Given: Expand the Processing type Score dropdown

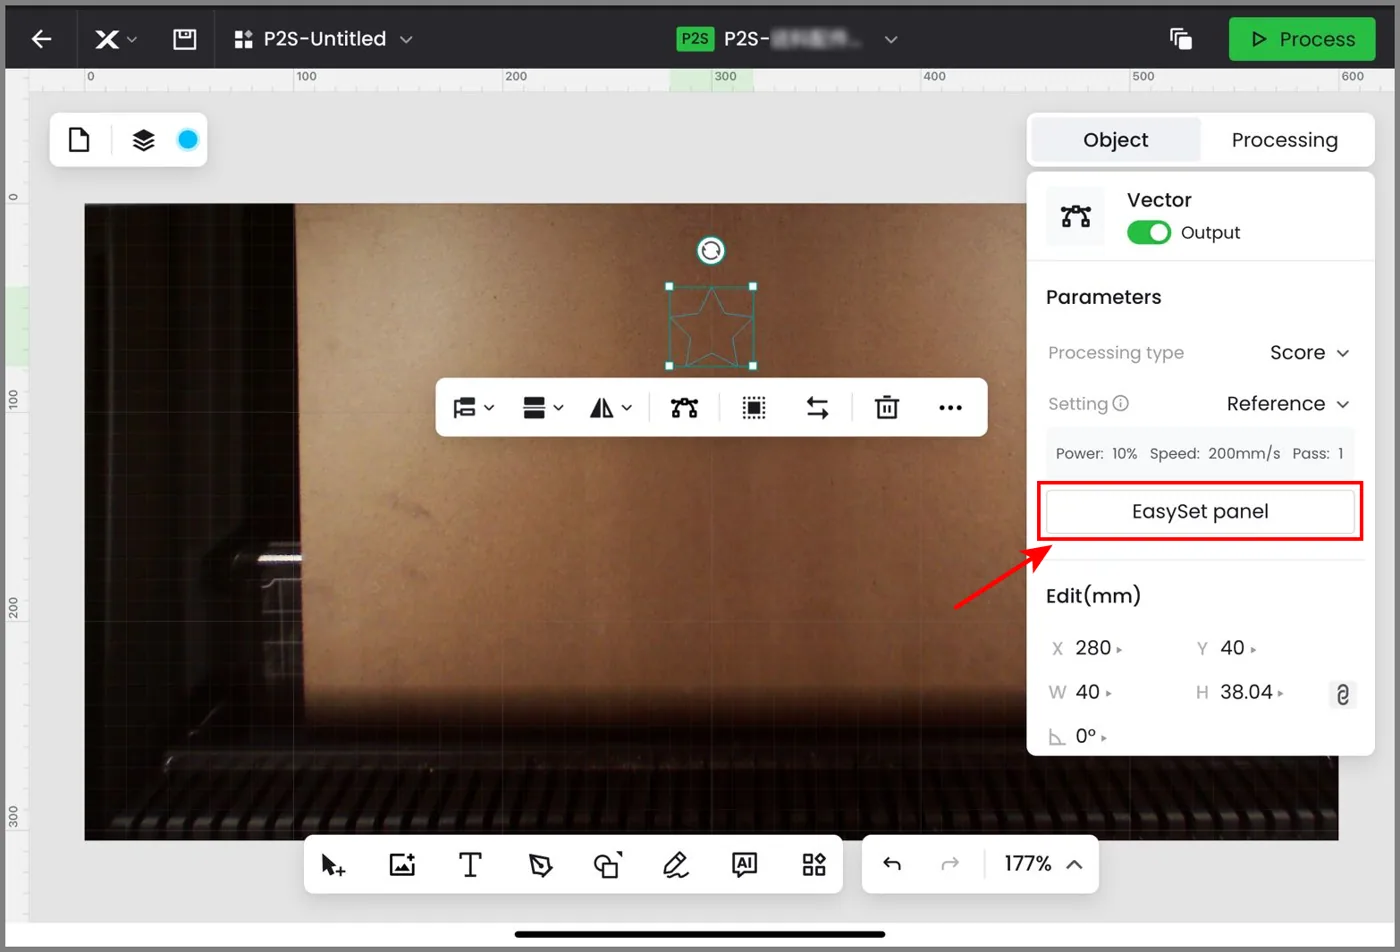Looking at the screenshot, I should coord(1310,353).
